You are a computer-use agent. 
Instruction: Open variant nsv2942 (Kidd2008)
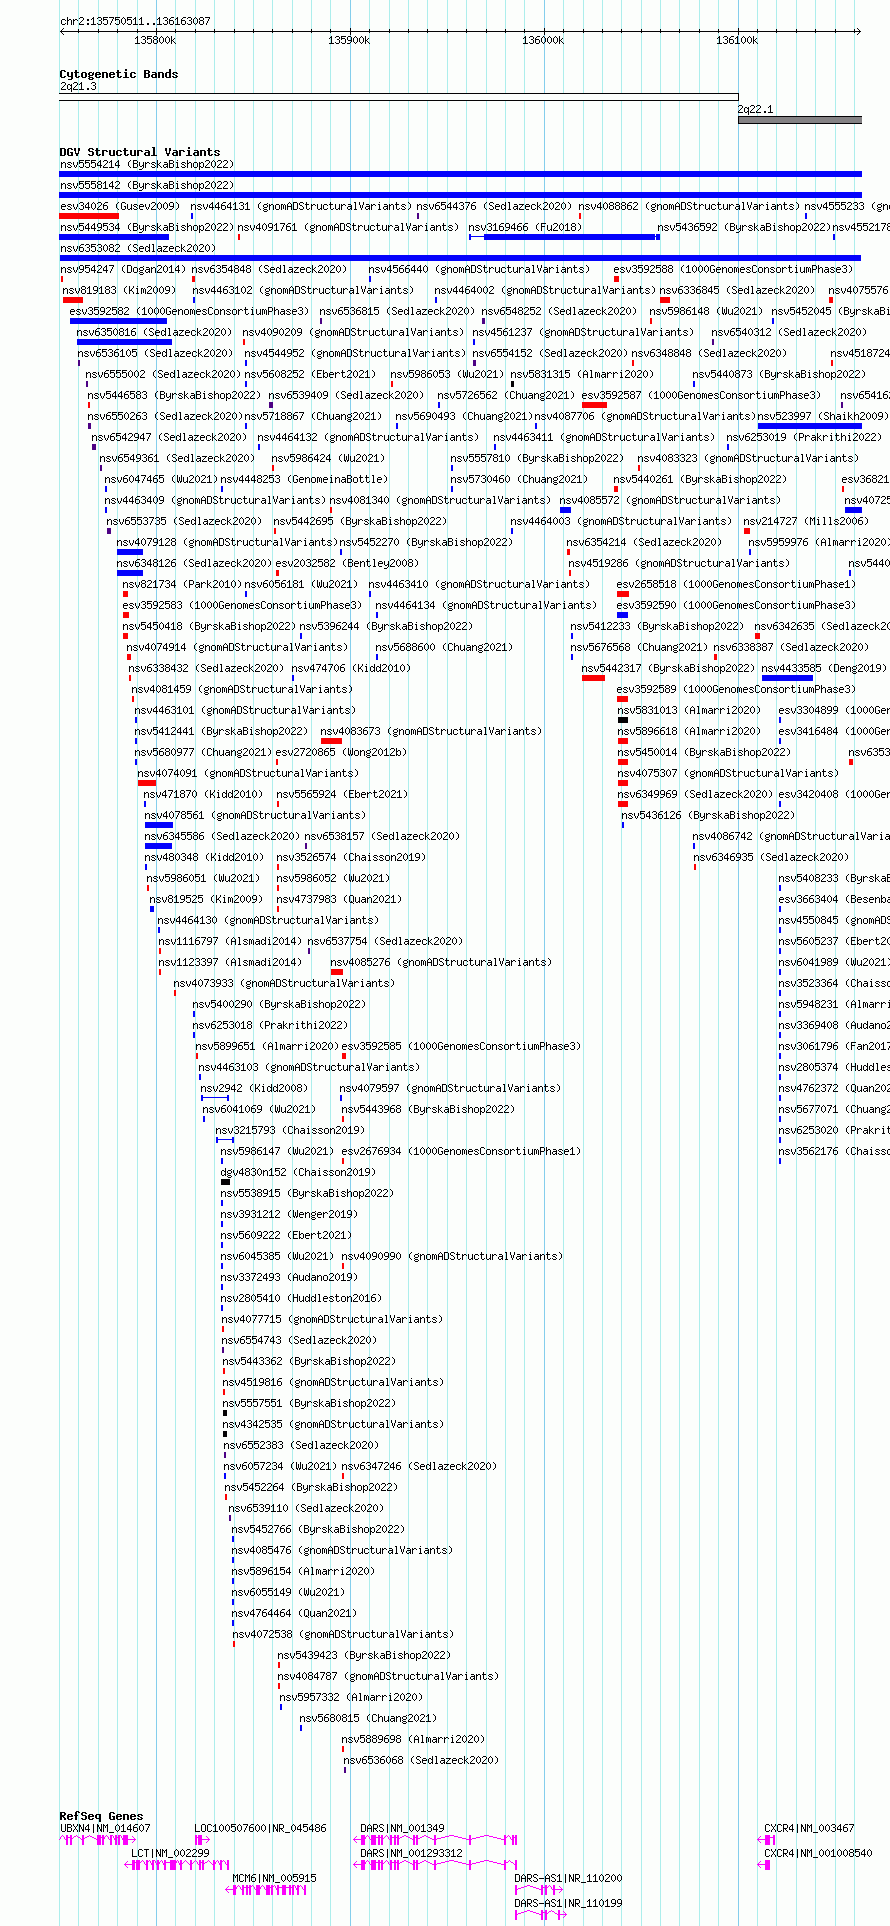click(x=215, y=1098)
